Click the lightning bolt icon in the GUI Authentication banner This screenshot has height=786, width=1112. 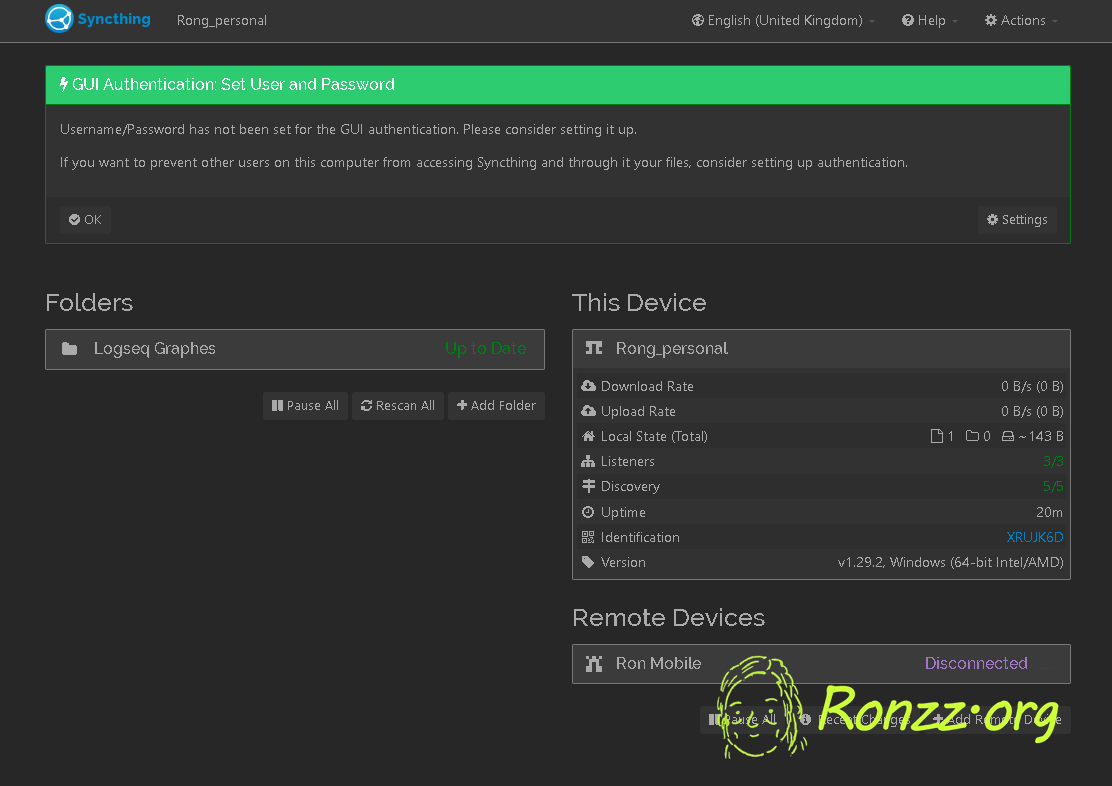[x=64, y=84]
